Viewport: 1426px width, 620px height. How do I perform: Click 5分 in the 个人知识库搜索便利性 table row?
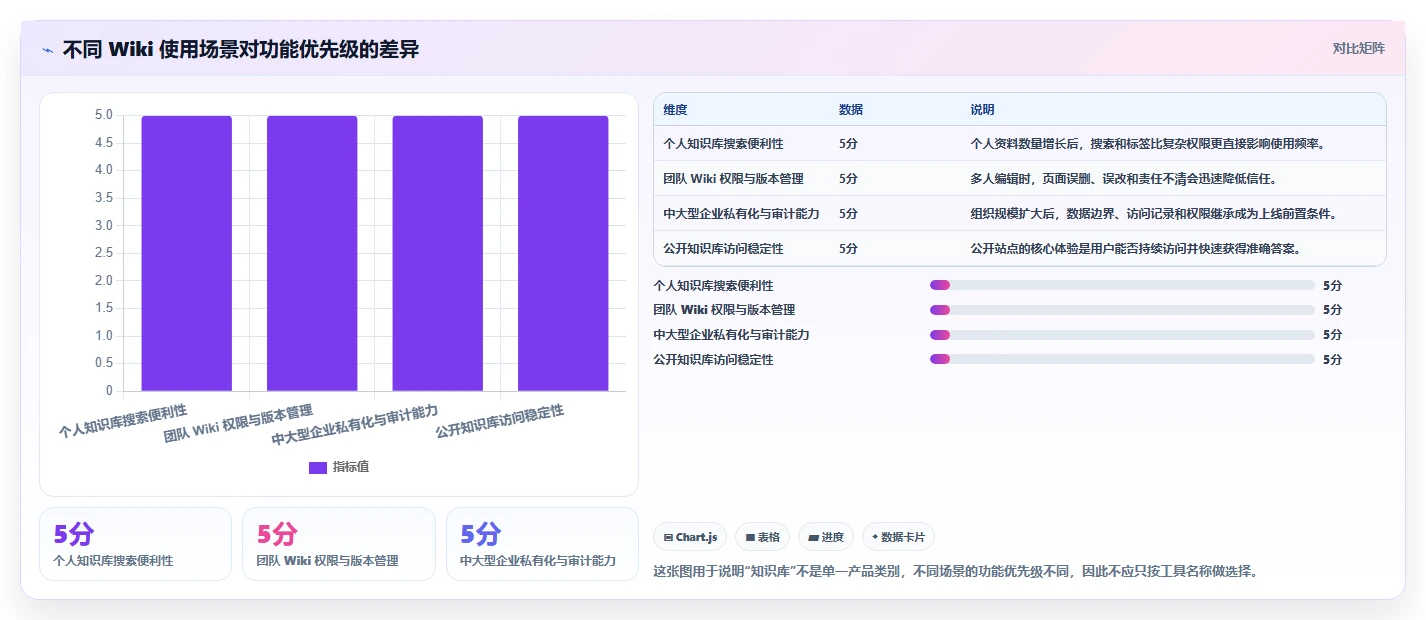pyautogui.click(x=848, y=144)
